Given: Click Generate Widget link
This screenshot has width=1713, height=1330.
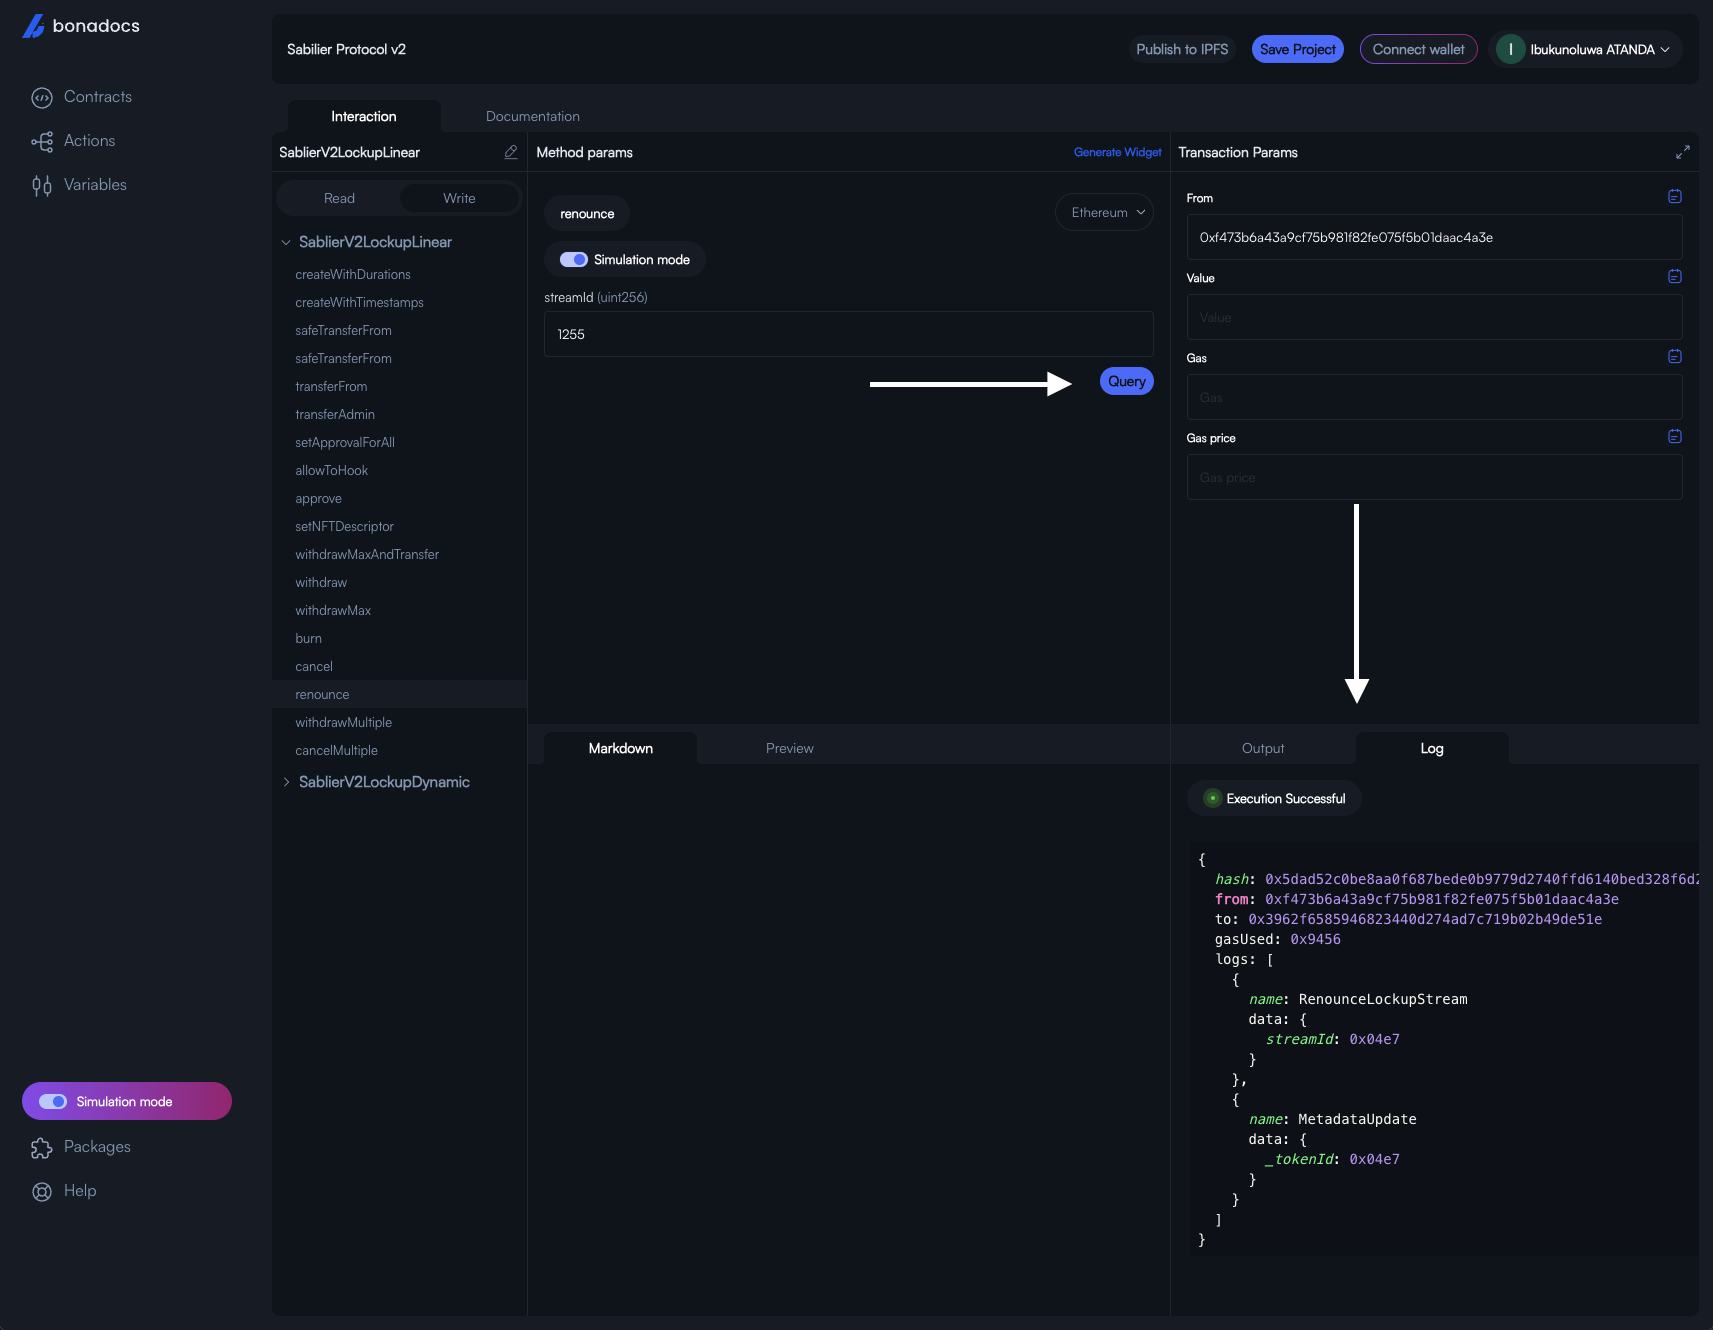Looking at the screenshot, I should pos(1117,152).
